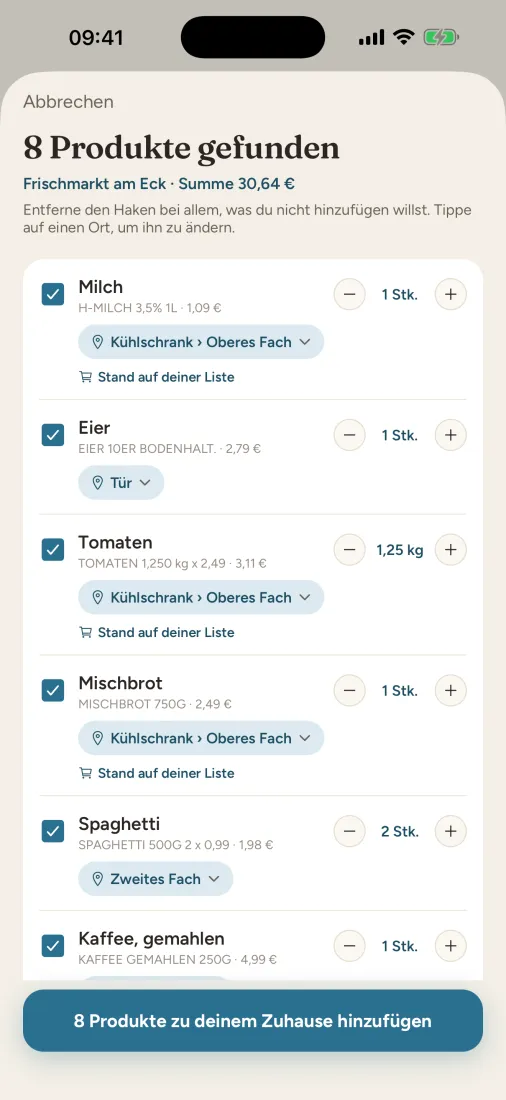Open Milch location dropdown Kühlschrank › Oberes Fach

pyautogui.click(x=201, y=342)
